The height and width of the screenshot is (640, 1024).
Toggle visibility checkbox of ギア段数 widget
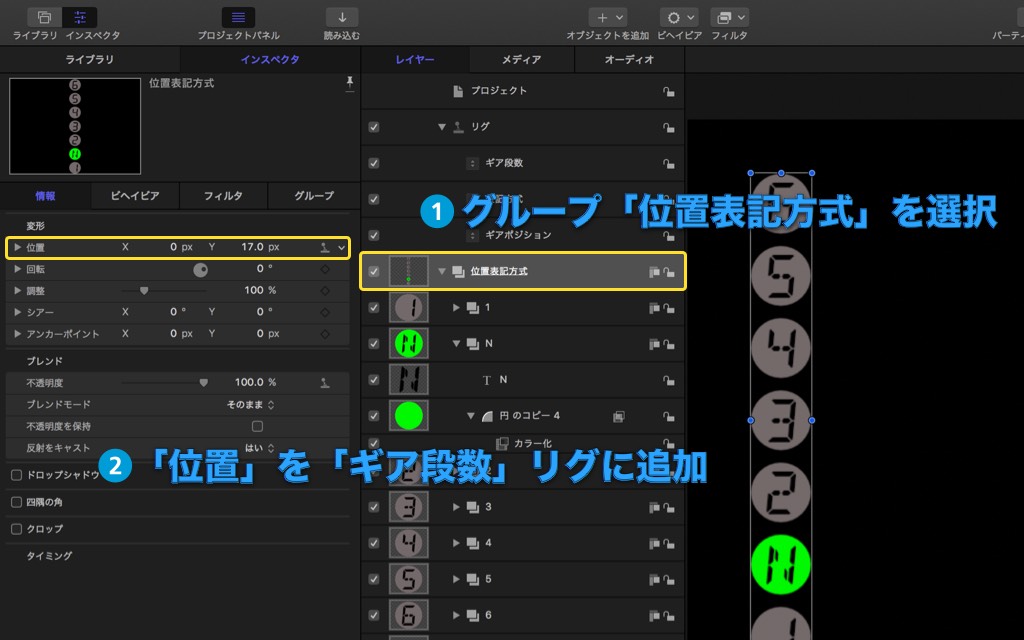click(x=374, y=163)
